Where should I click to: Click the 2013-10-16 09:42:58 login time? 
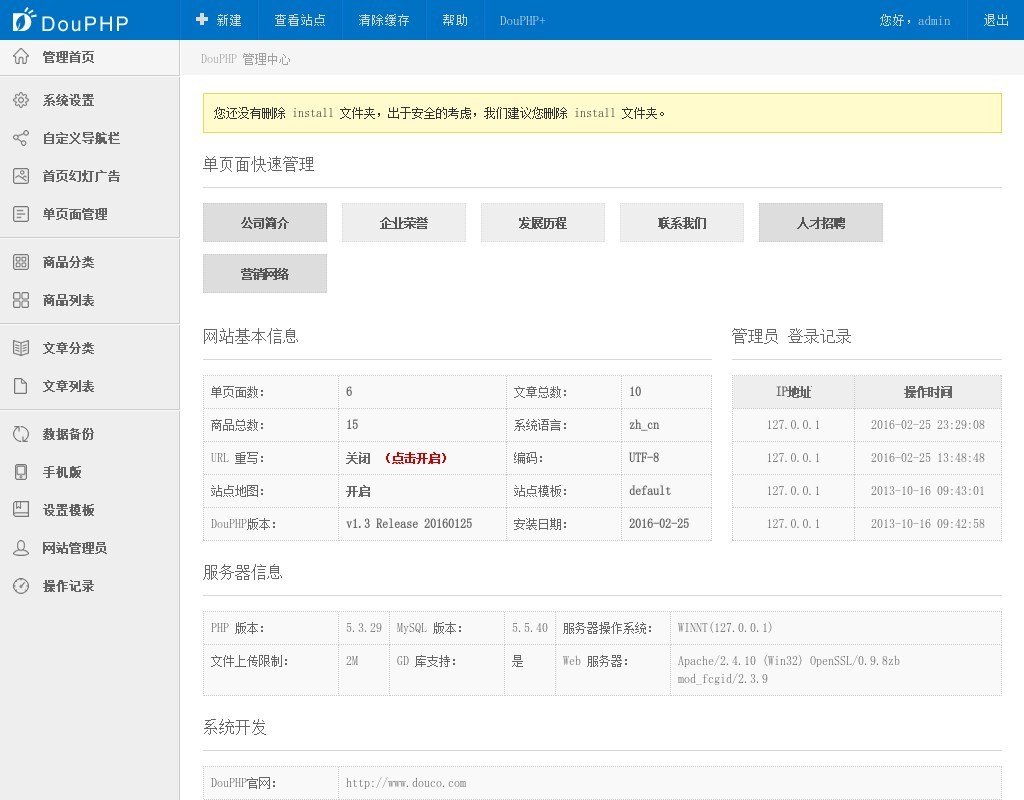click(927, 524)
